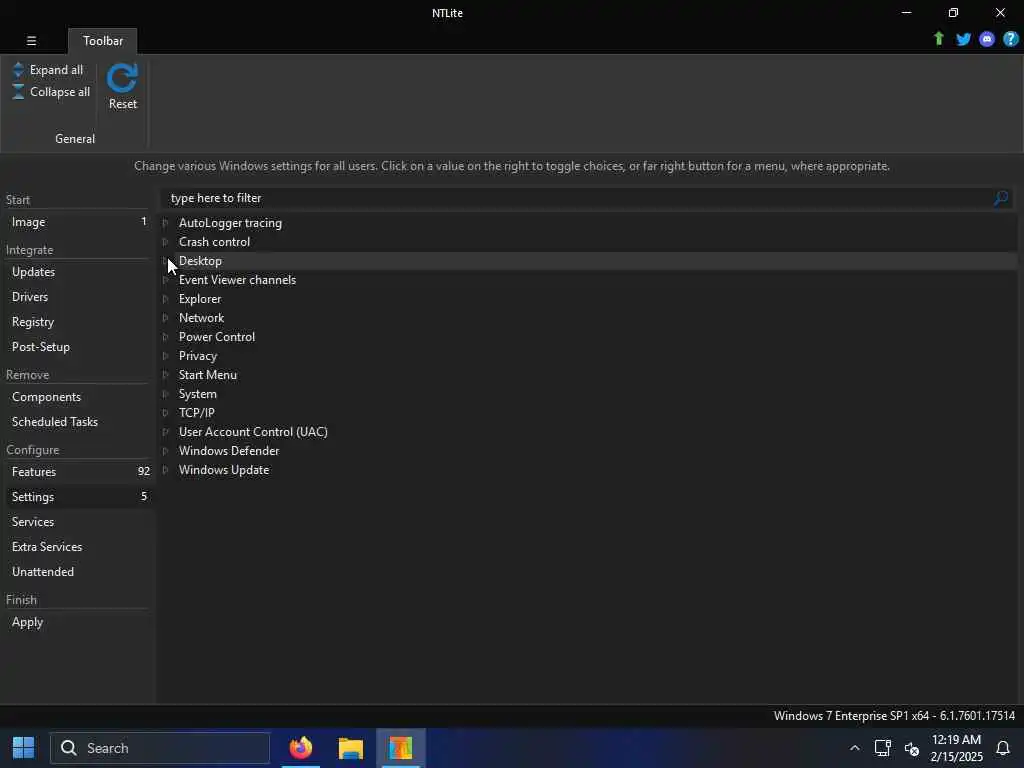The height and width of the screenshot is (768, 1024).
Task: Click the Collapse all icon
Action: coord(18,91)
